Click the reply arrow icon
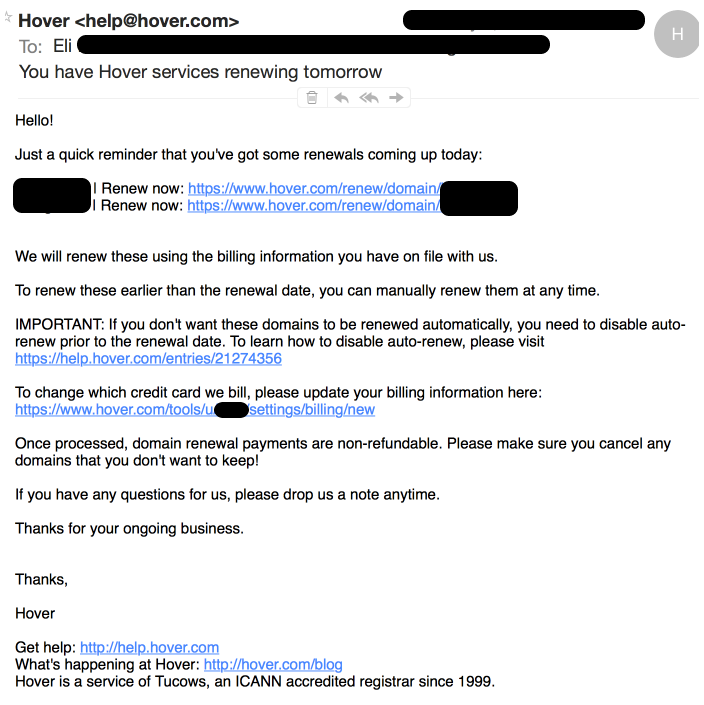Screen dimensions: 704x705 tap(342, 98)
